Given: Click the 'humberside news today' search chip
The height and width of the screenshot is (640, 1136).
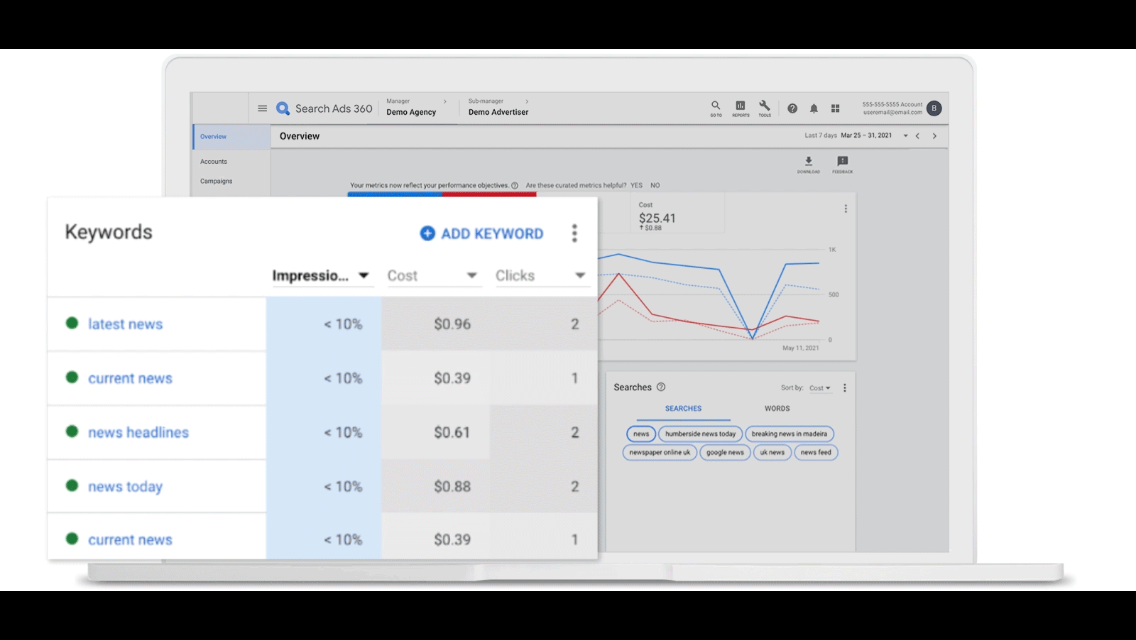Looking at the screenshot, I should click(700, 434).
